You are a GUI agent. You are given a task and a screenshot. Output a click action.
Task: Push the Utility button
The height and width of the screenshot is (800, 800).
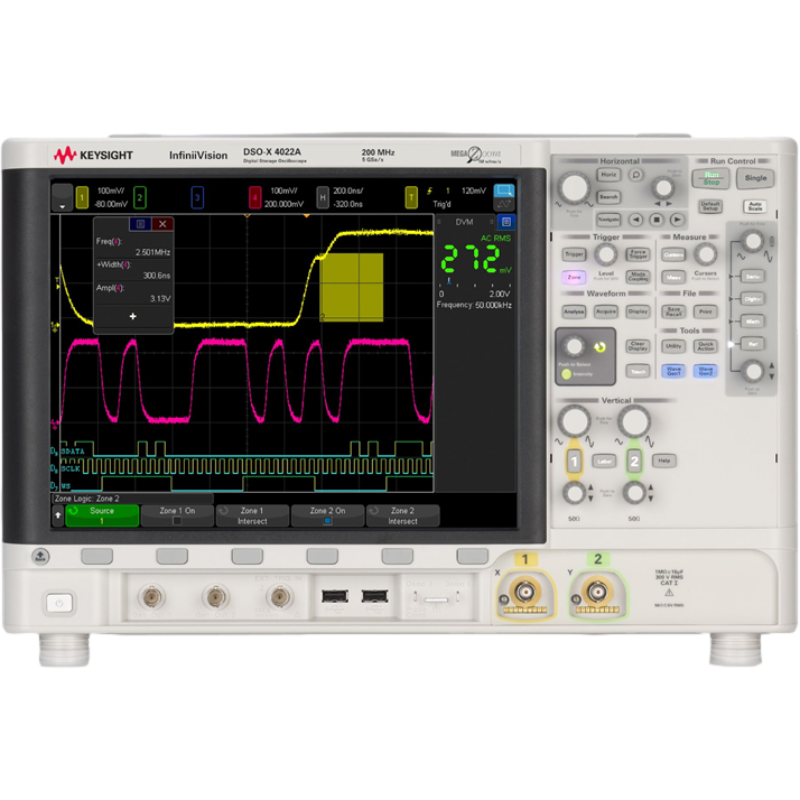(673, 346)
